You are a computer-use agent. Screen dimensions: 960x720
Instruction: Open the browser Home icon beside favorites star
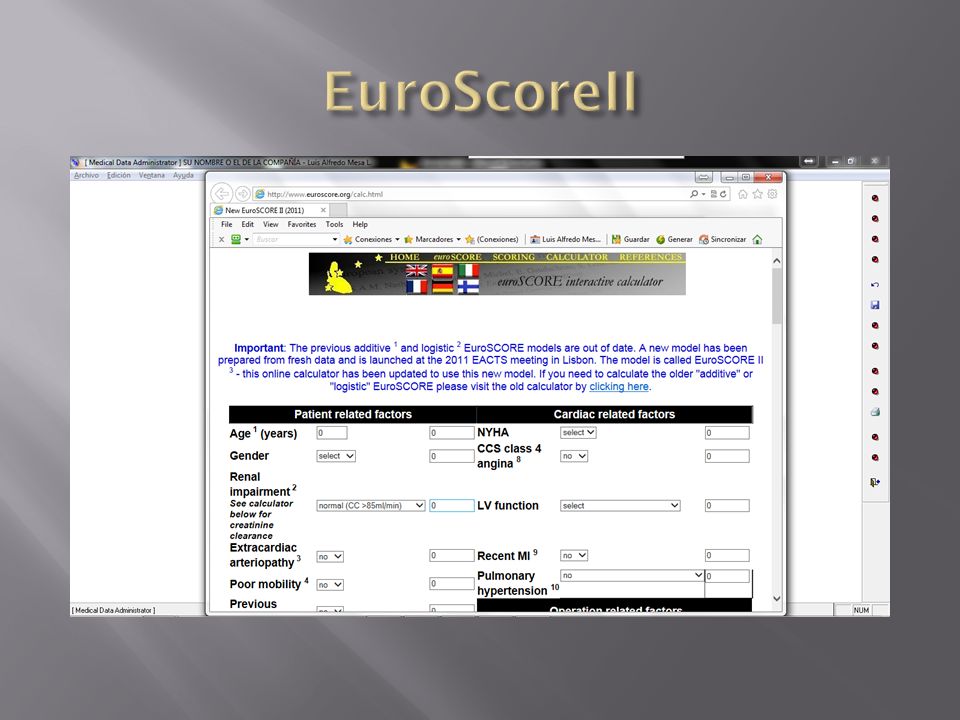743,194
